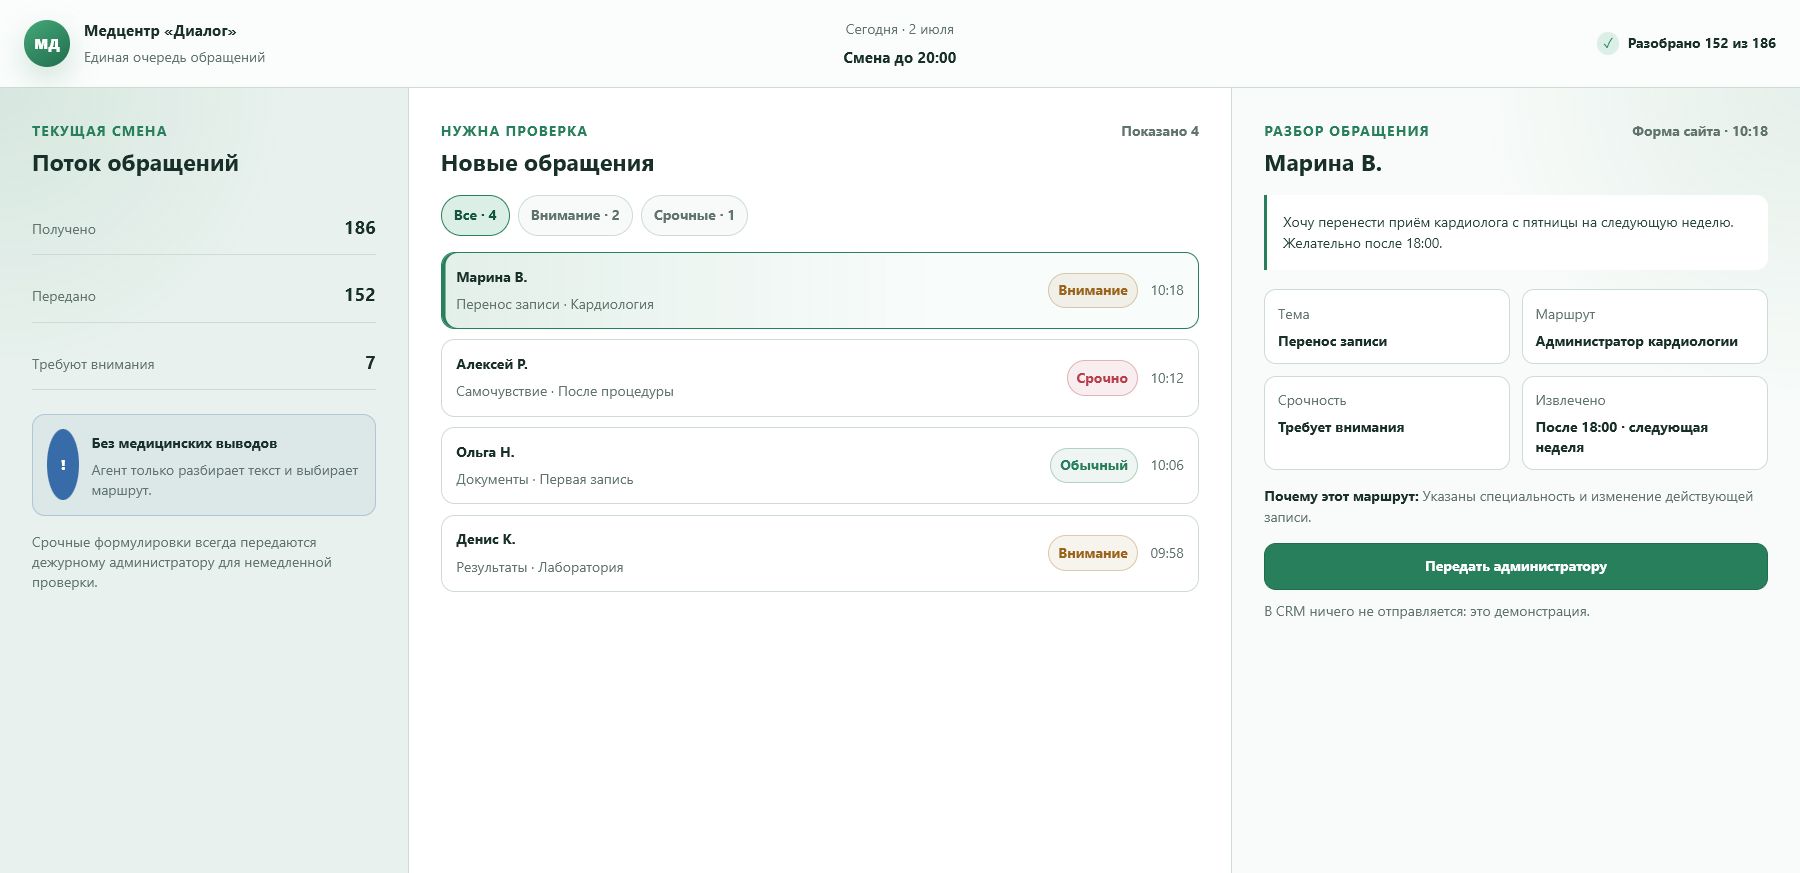
Task: Click the Показано 4 counter
Action: 1160,131
